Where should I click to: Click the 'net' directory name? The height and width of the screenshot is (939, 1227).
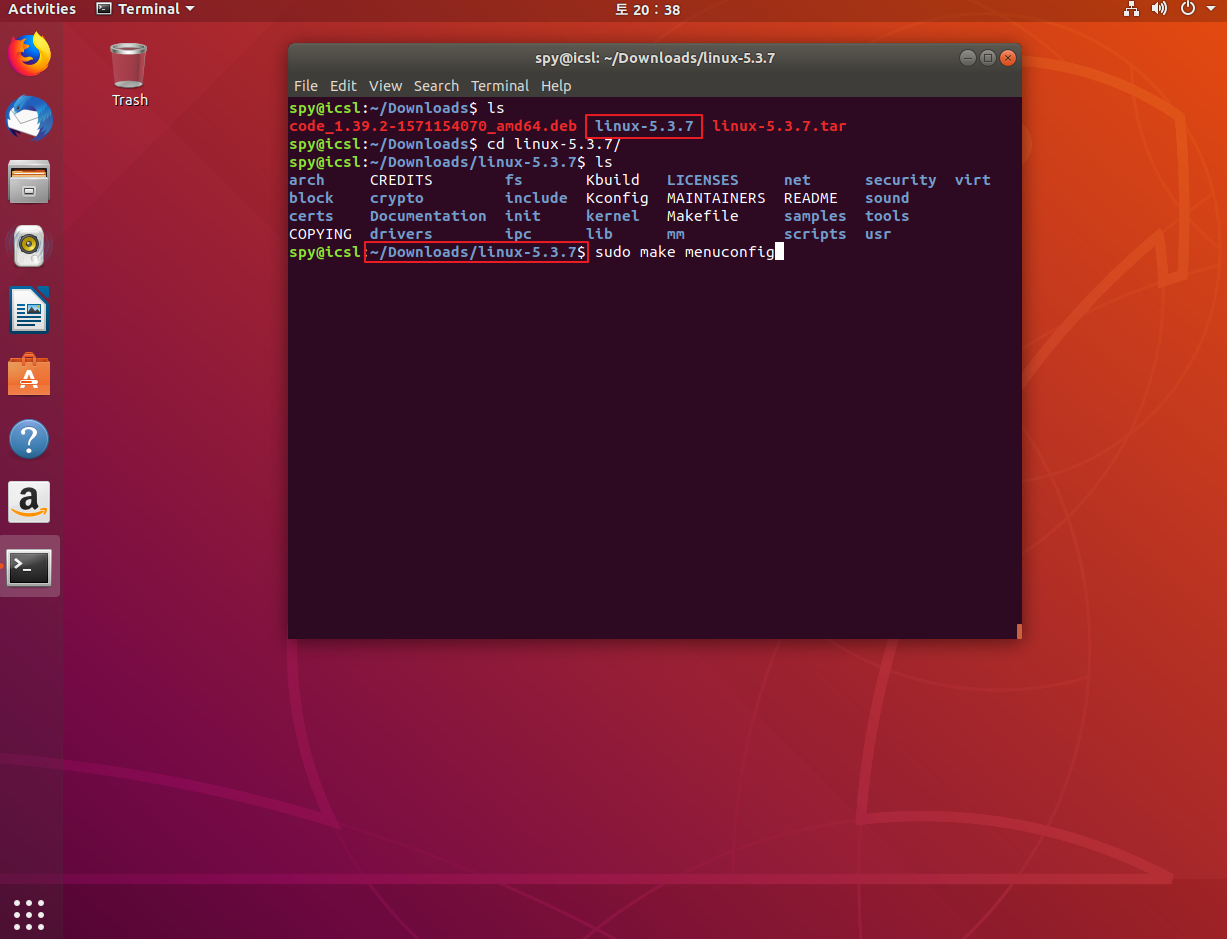pos(797,180)
